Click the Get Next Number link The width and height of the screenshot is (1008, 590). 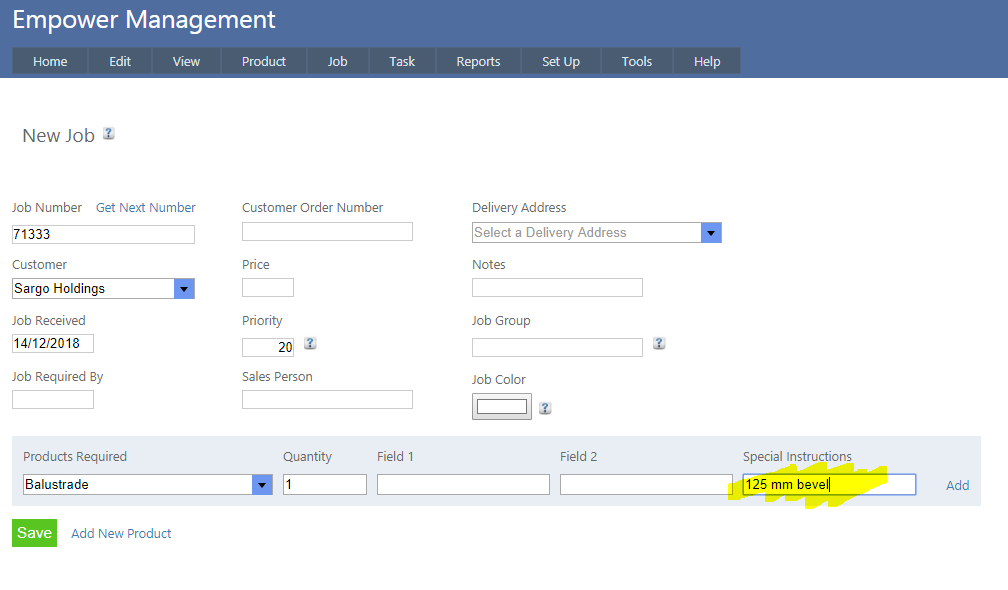point(146,208)
